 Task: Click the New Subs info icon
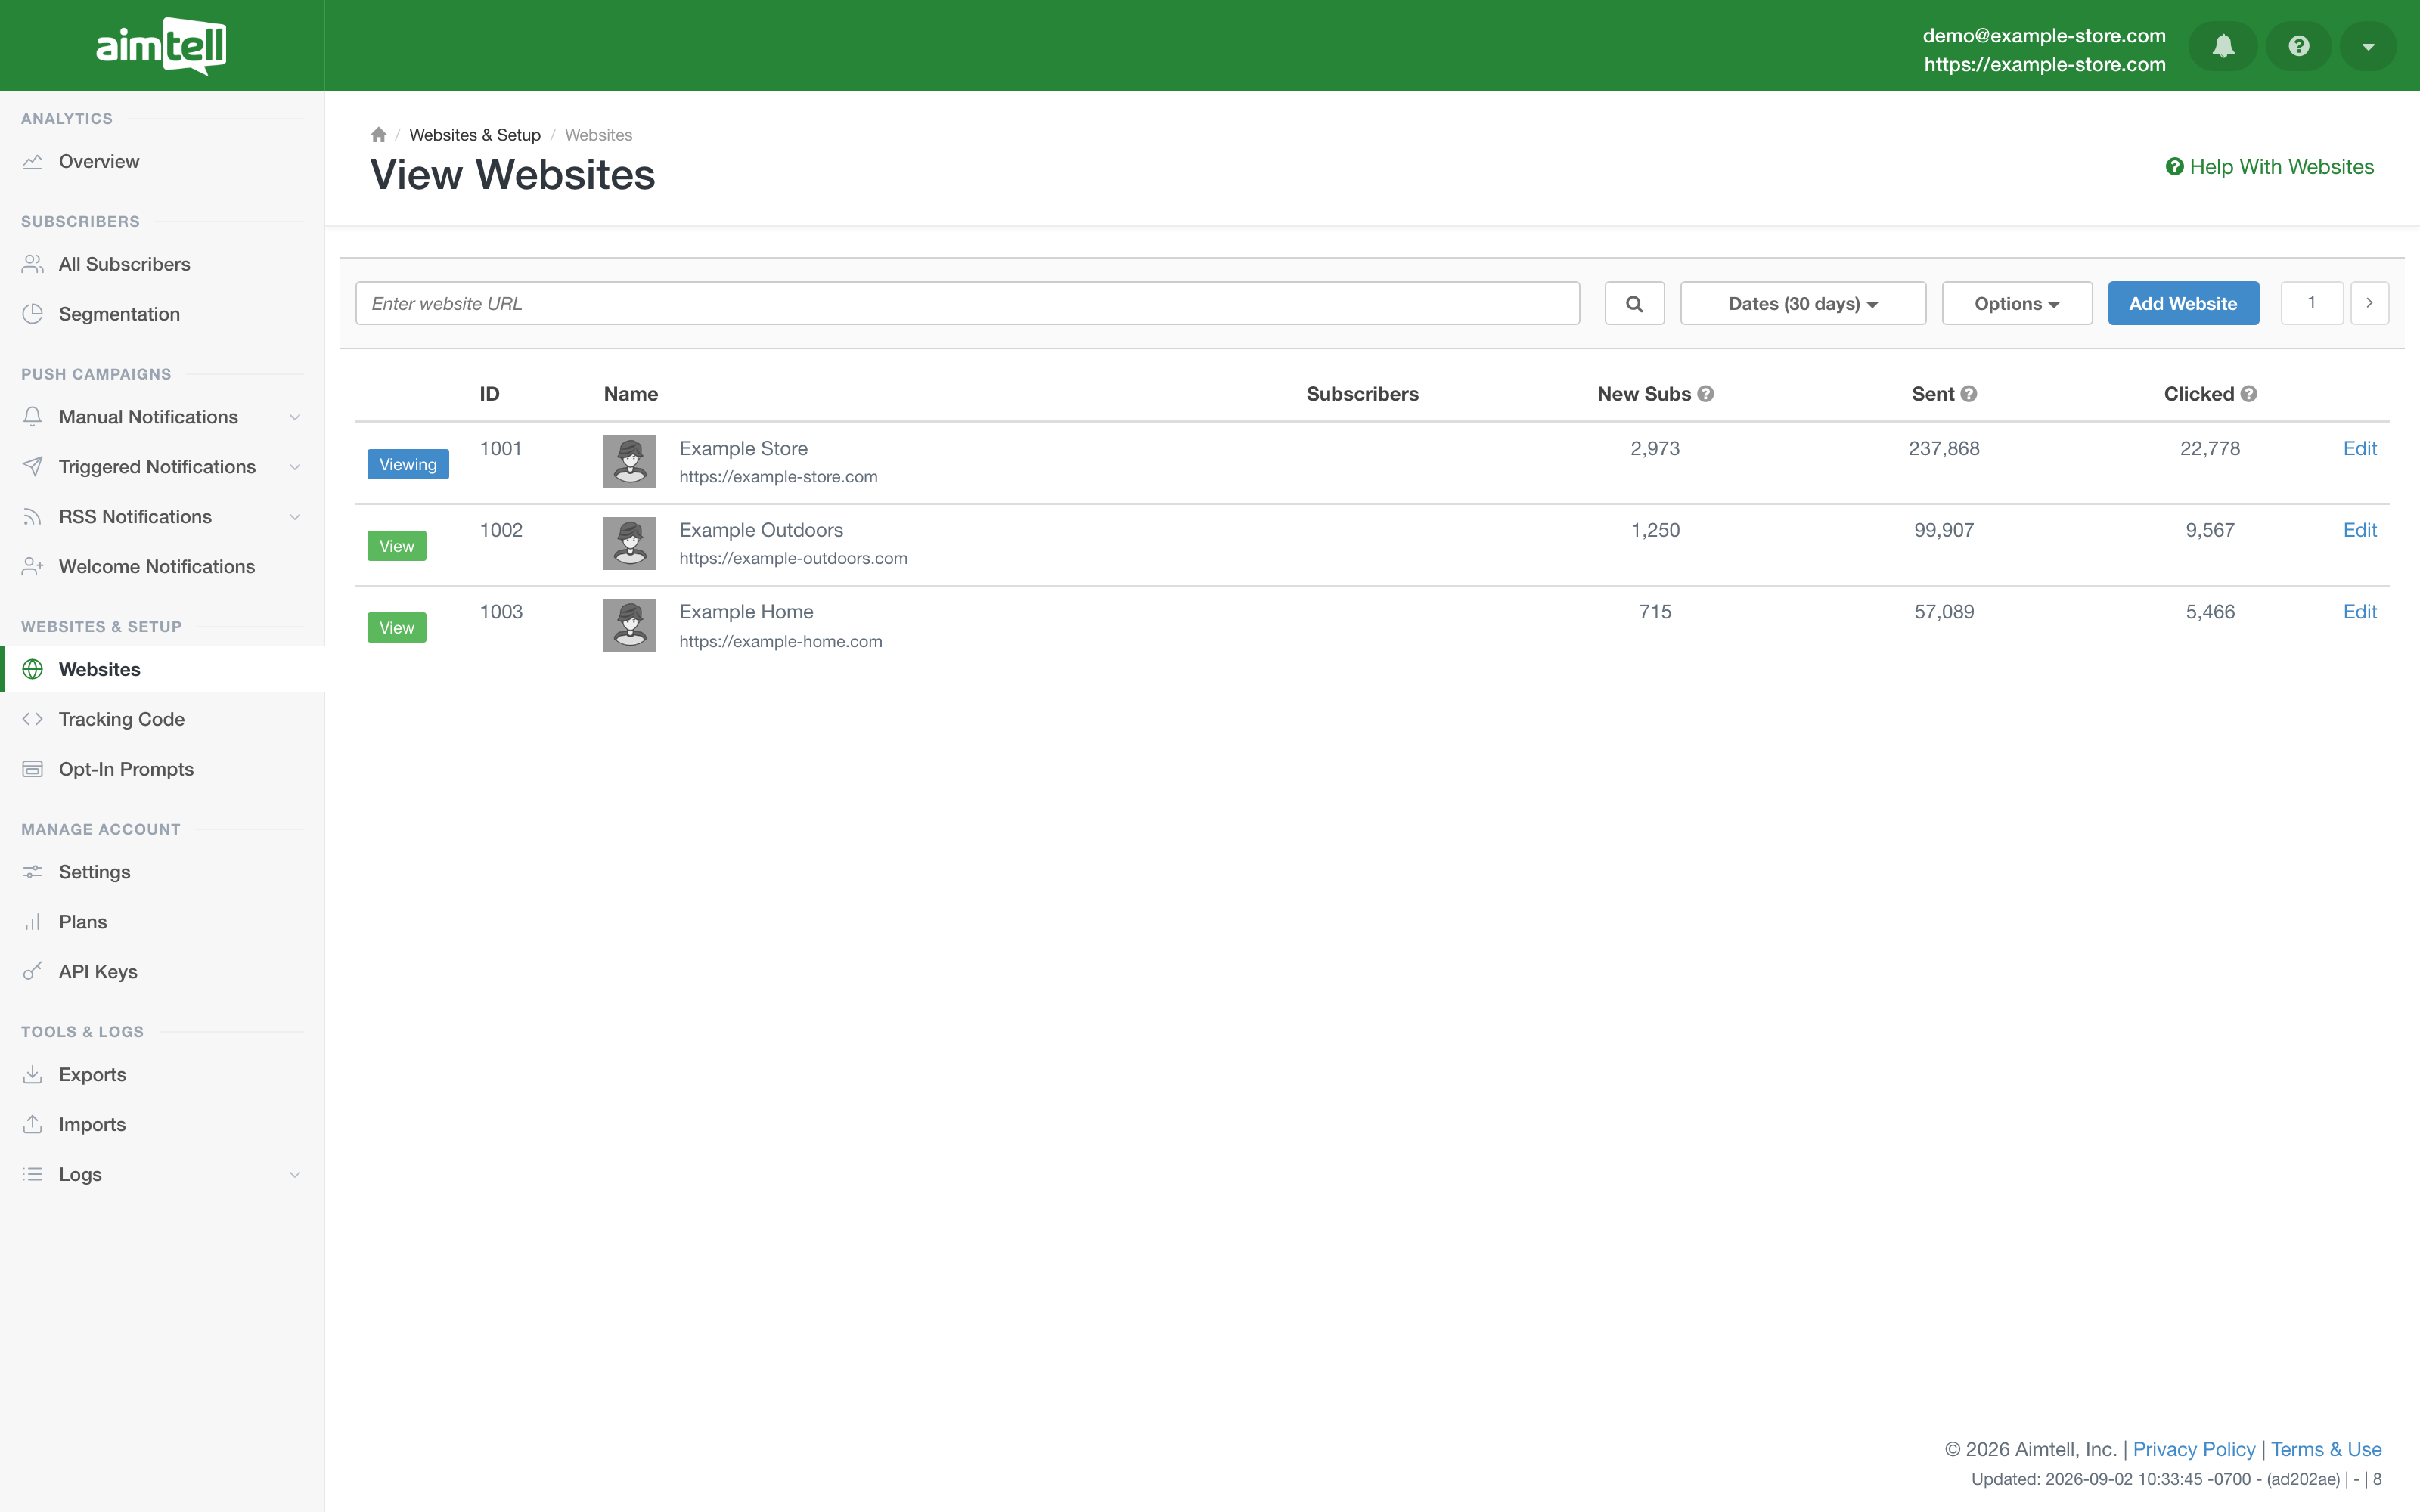(1706, 394)
